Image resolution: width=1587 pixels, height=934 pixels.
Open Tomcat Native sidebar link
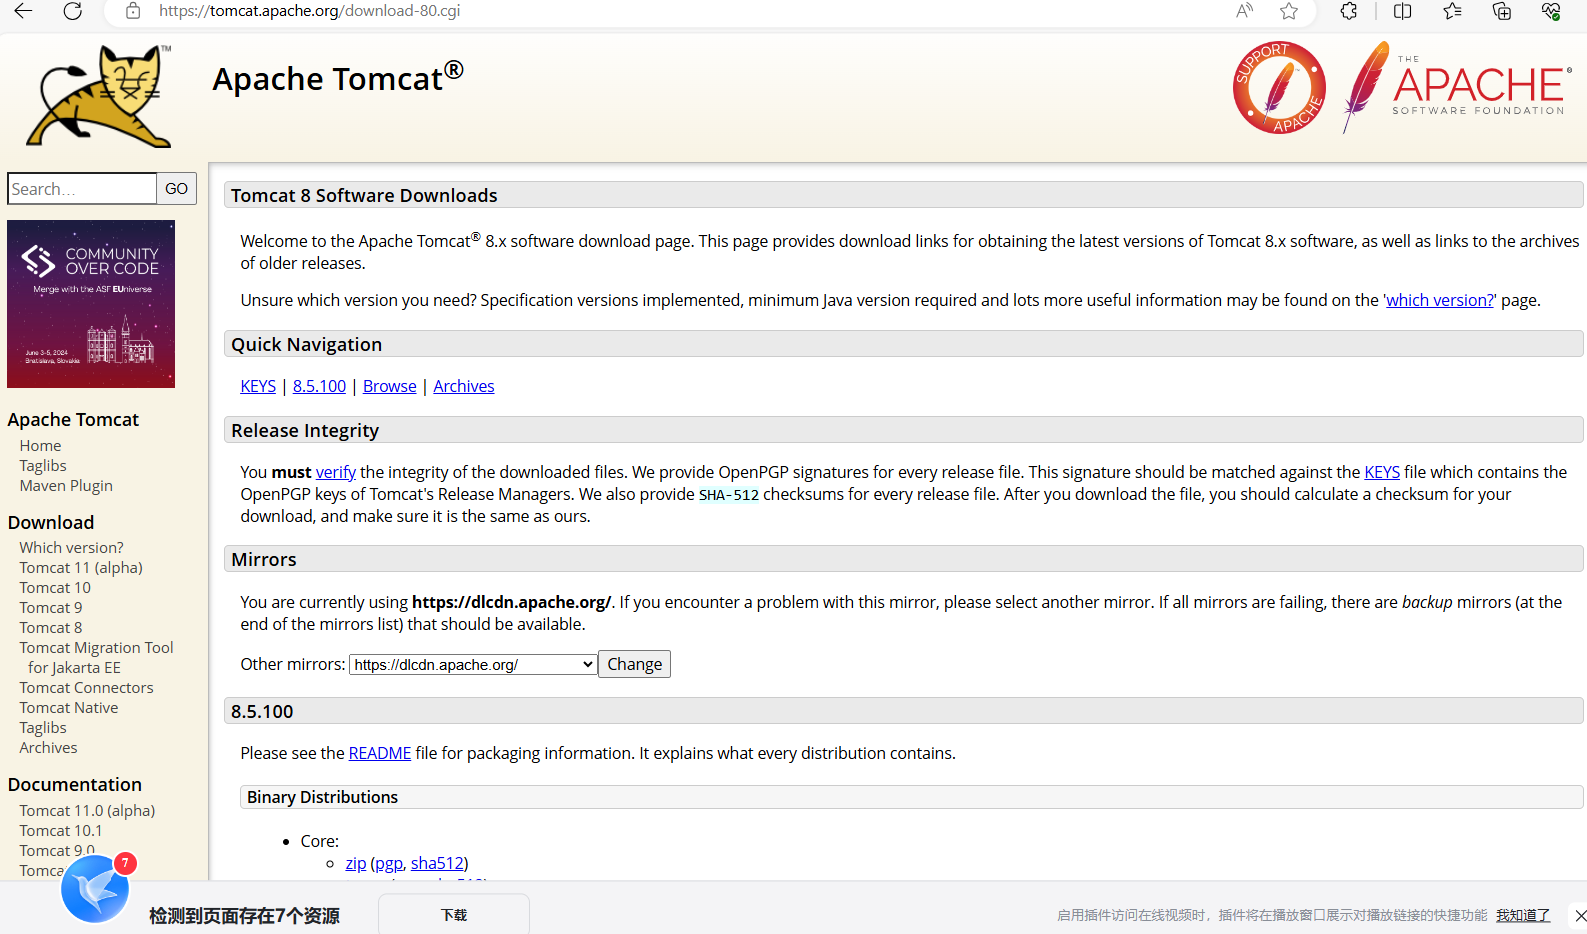(x=69, y=708)
